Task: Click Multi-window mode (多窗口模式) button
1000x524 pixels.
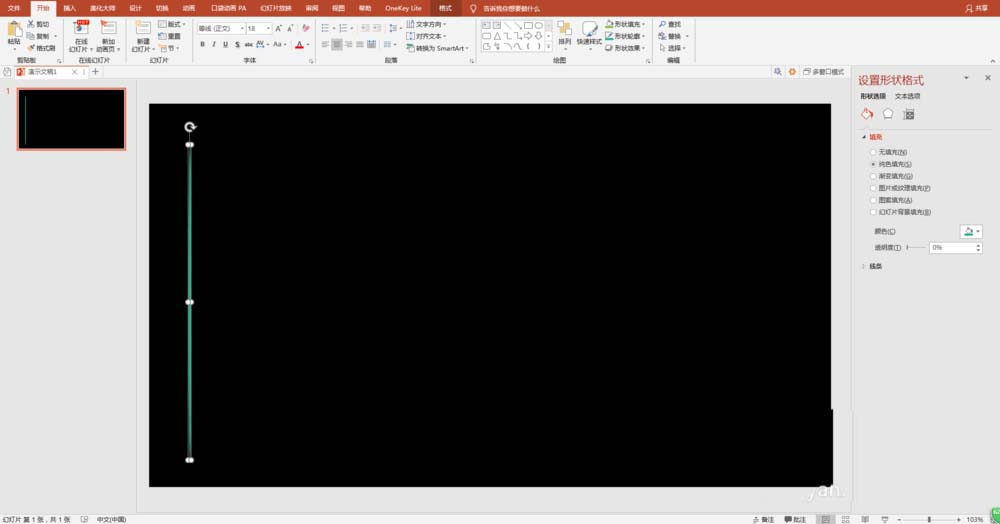Action: (823, 72)
